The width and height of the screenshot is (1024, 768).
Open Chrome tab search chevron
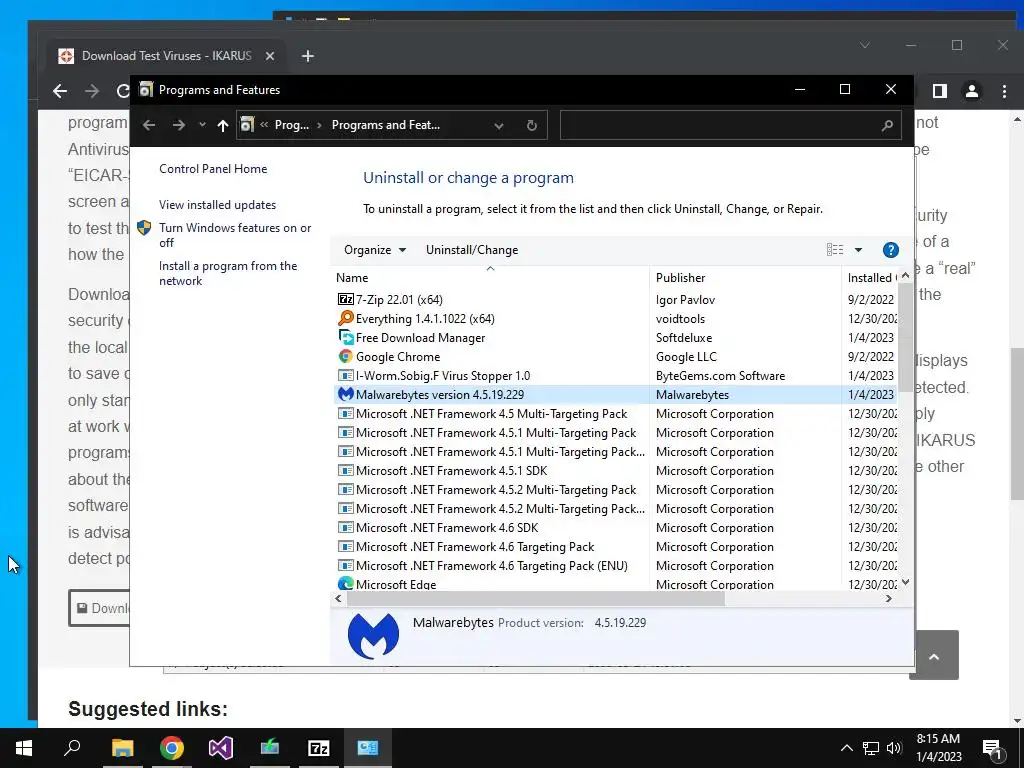865,45
